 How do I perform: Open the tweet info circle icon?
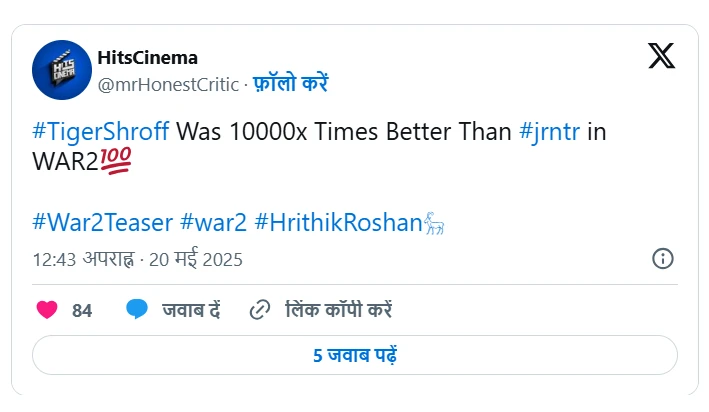coord(662,259)
